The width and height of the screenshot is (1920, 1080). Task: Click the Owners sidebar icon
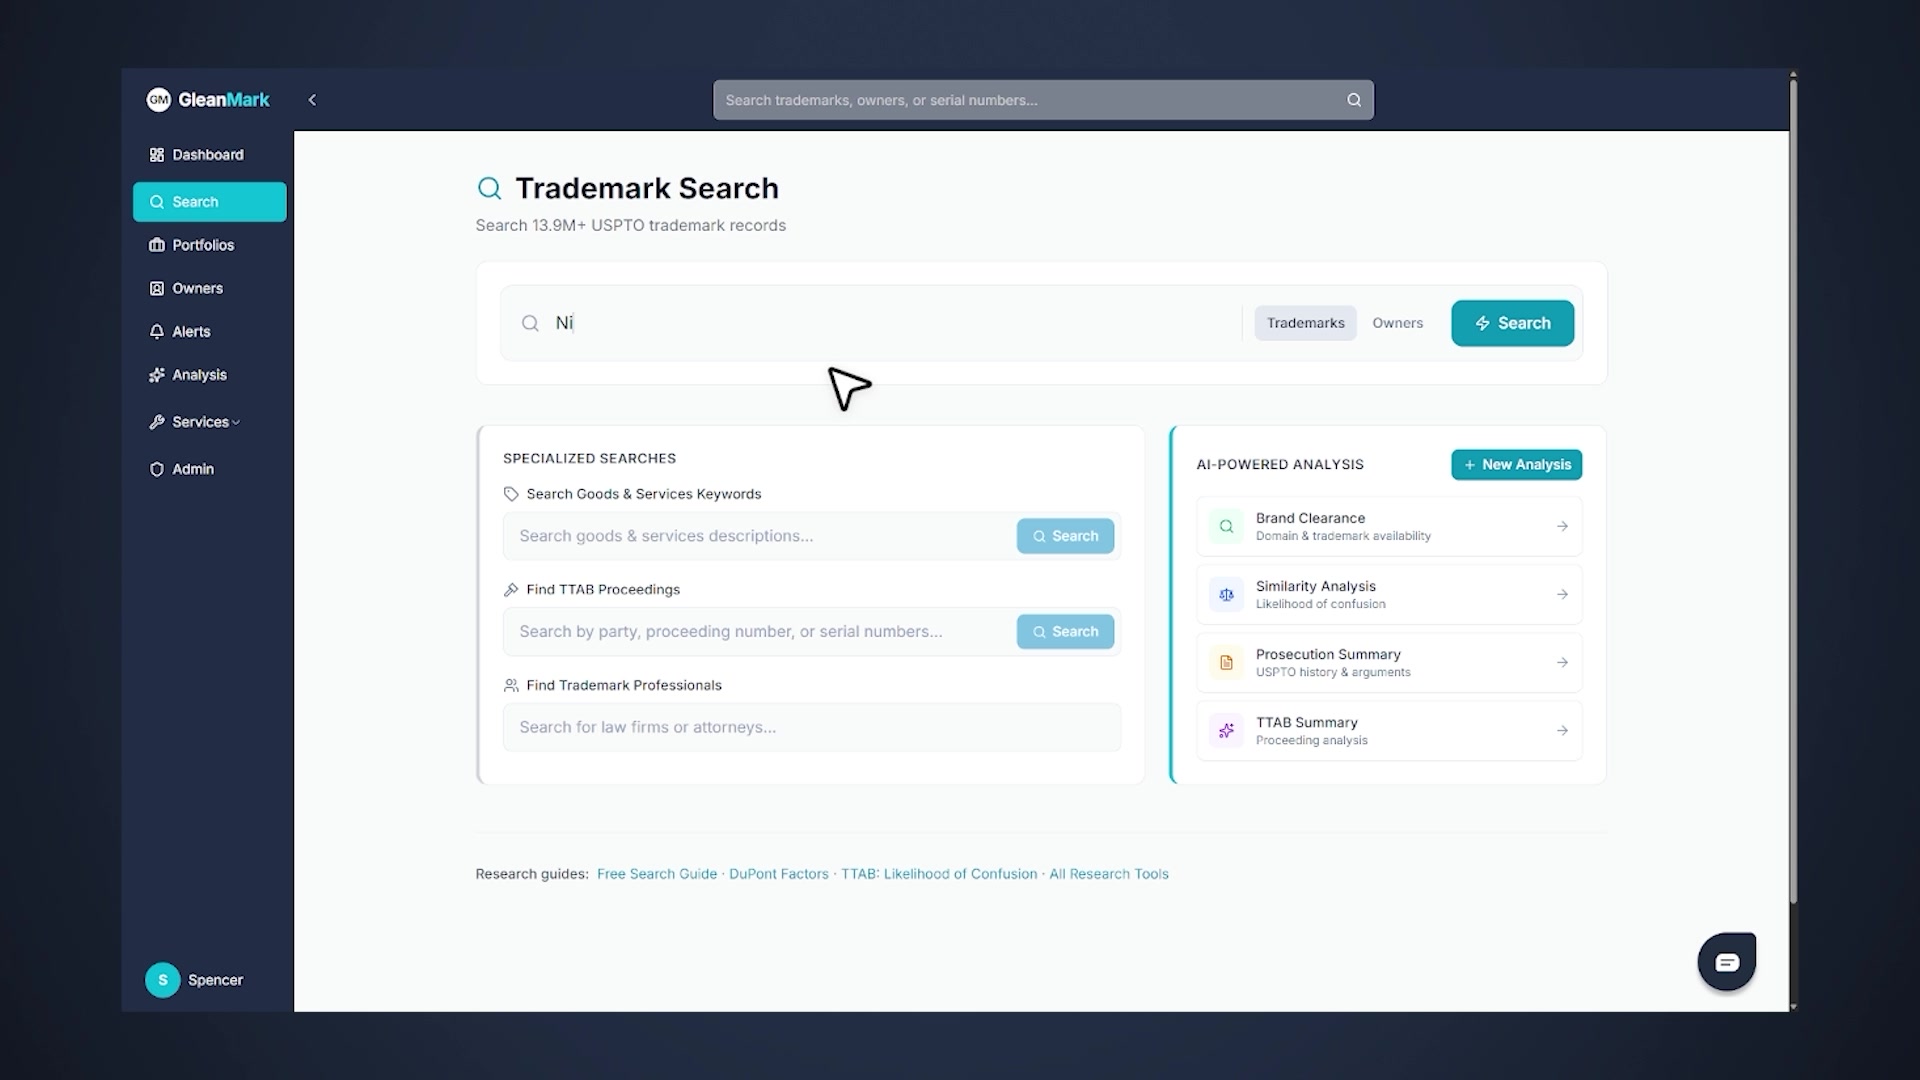pos(157,288)
